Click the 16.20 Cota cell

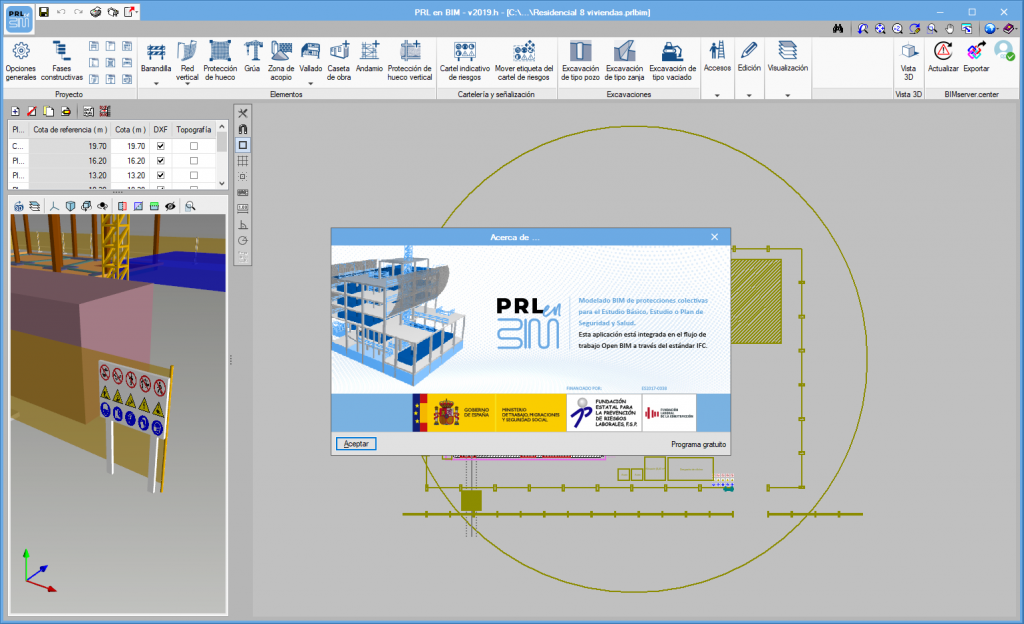130,161
